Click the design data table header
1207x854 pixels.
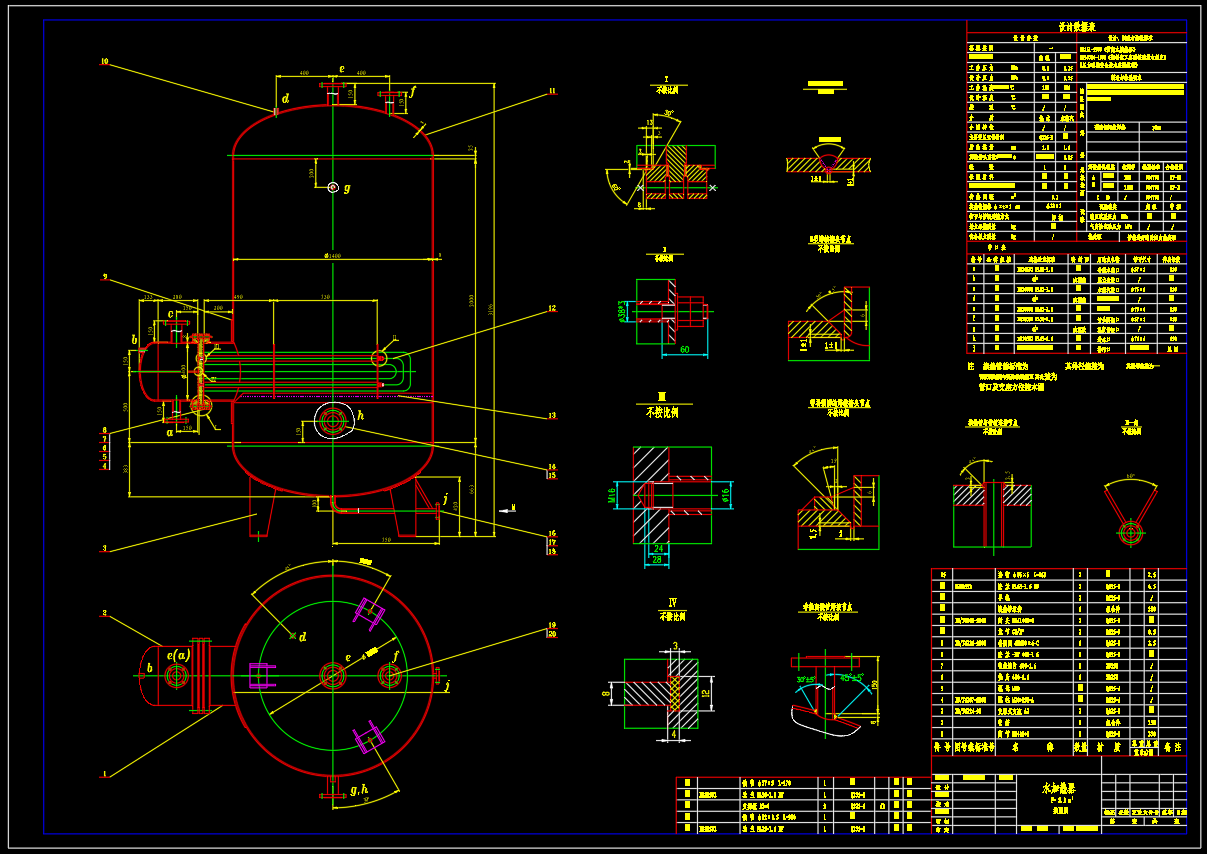[1076, 27]
